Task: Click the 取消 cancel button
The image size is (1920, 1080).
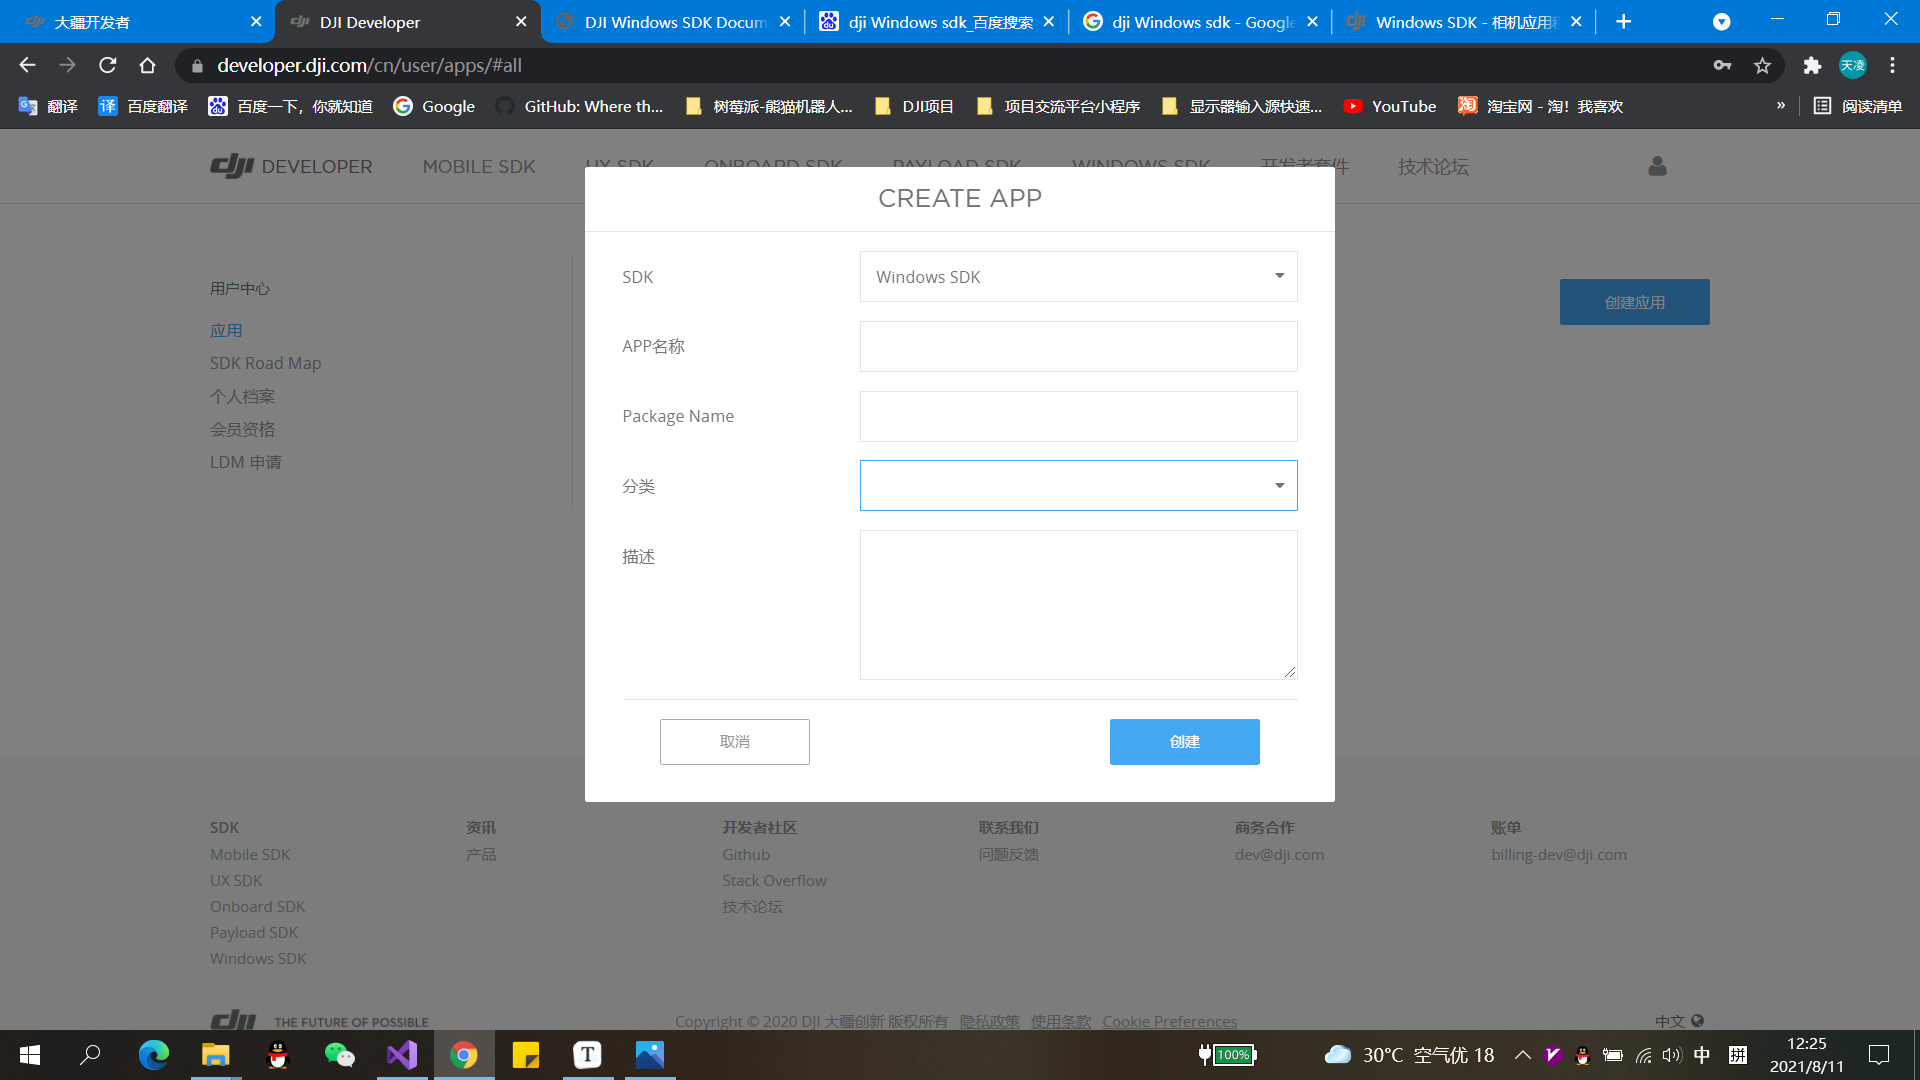Action: pyautogui.click(x=734, y=741)
